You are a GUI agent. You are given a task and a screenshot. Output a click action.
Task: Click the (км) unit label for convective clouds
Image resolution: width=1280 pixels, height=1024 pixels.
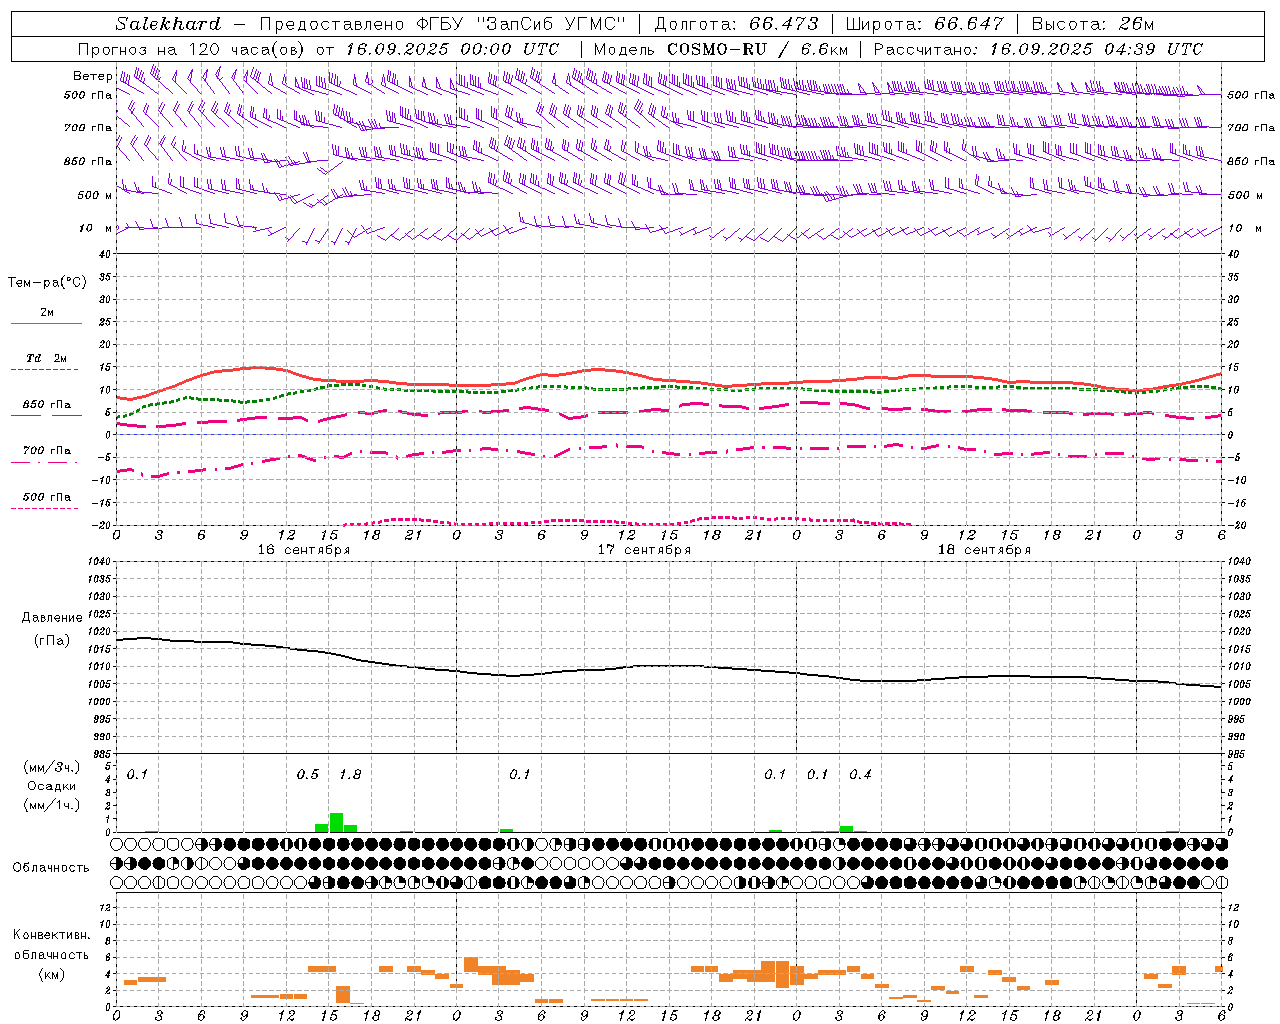tap(51, 974)
